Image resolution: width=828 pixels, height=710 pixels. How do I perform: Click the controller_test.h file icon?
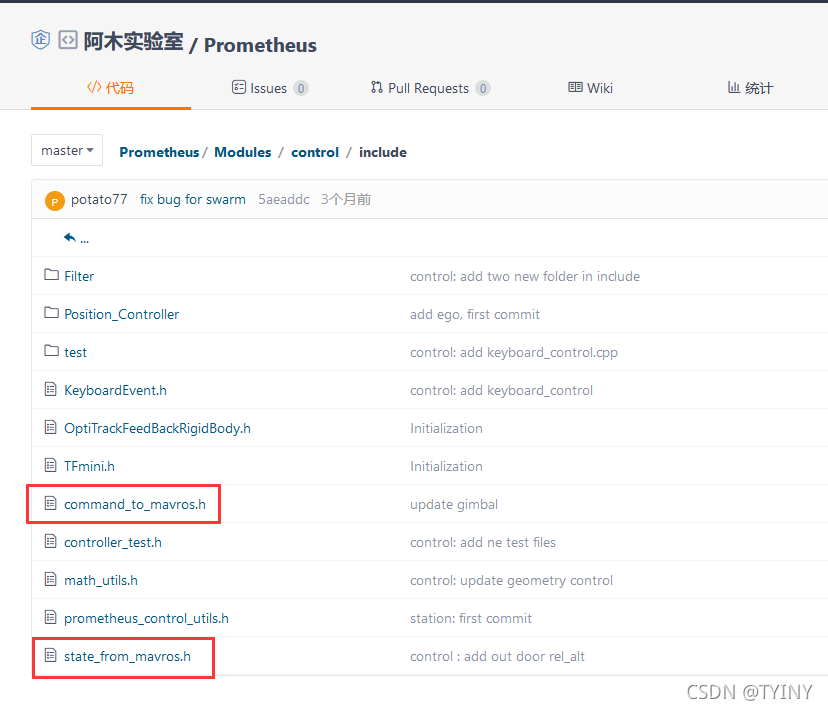tap(50, 542)
